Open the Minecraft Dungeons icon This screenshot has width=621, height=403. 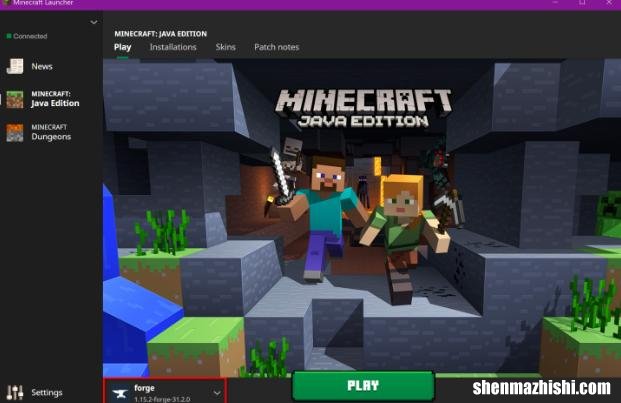pos(15,132)
